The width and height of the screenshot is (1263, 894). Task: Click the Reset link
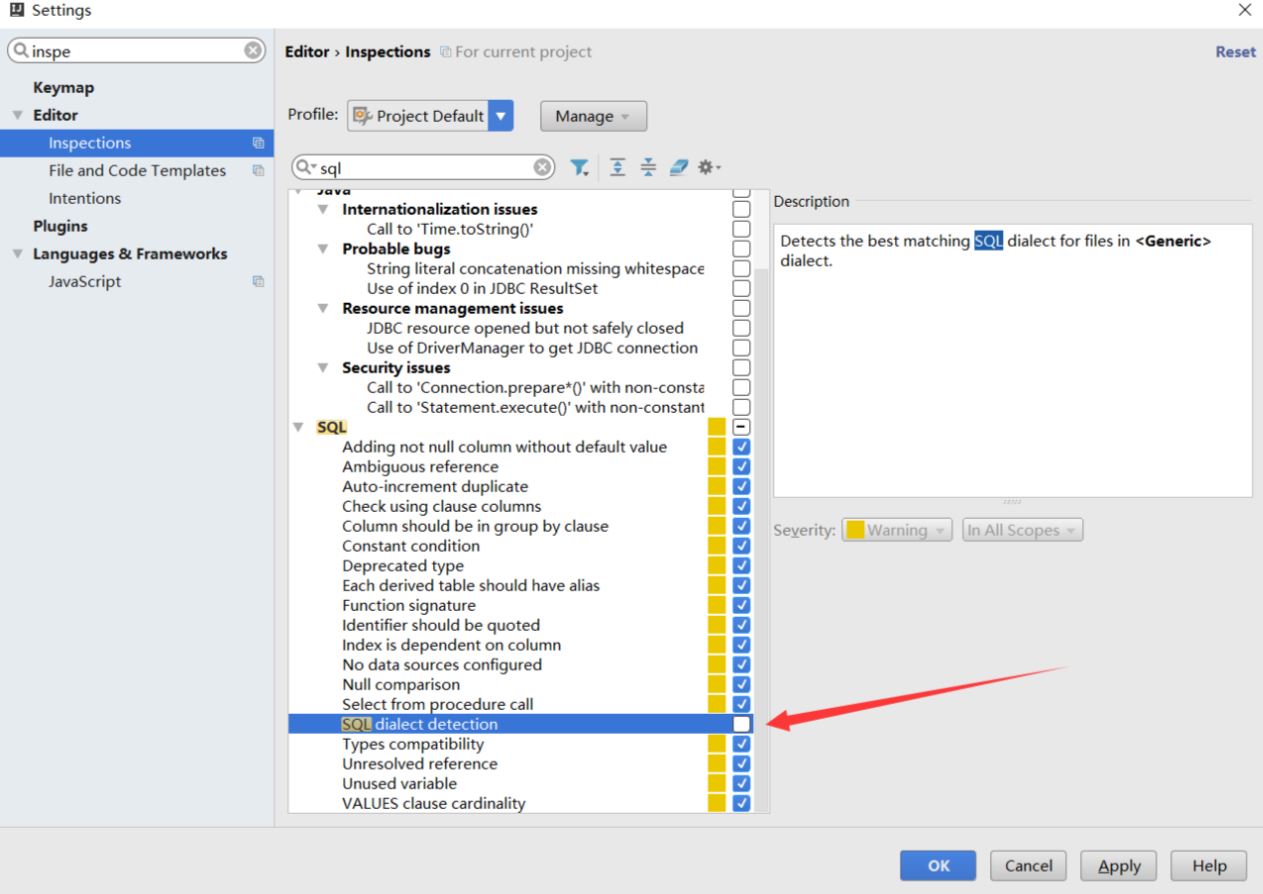tap(1235, 51)
